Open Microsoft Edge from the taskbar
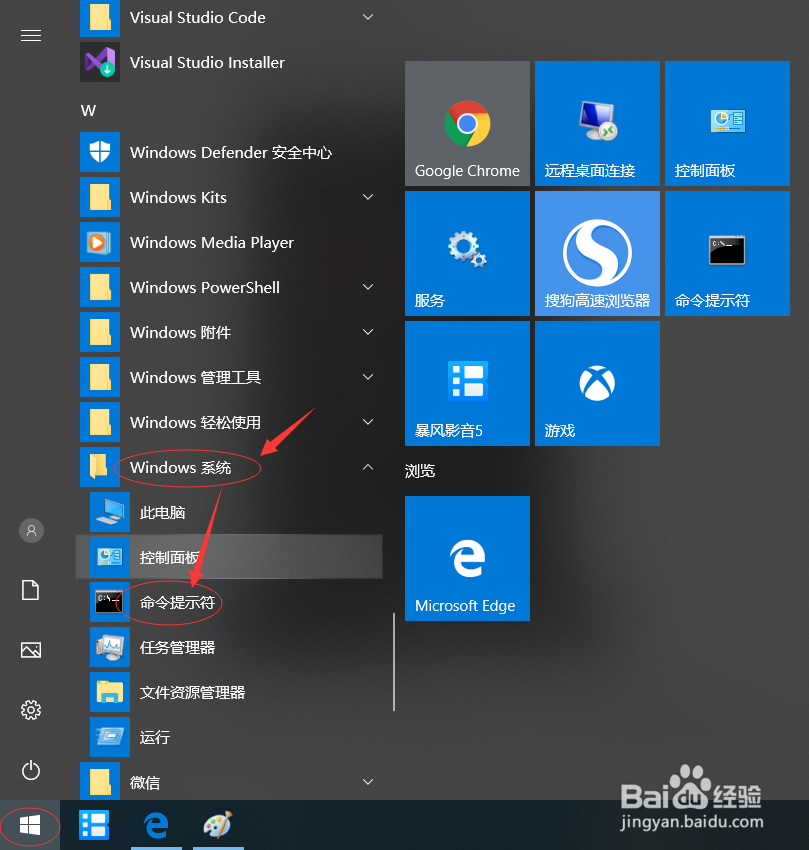Image resolution: width=809 pixels, height=850 pixels. (x=156, y=826)
